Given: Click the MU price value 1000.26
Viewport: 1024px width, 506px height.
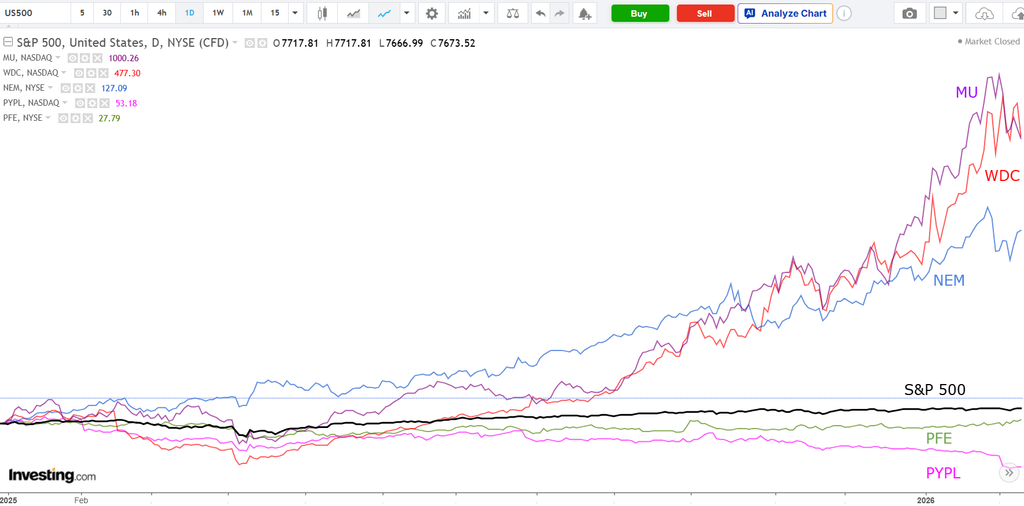Looking at the screenshot, I should (124, 58).
